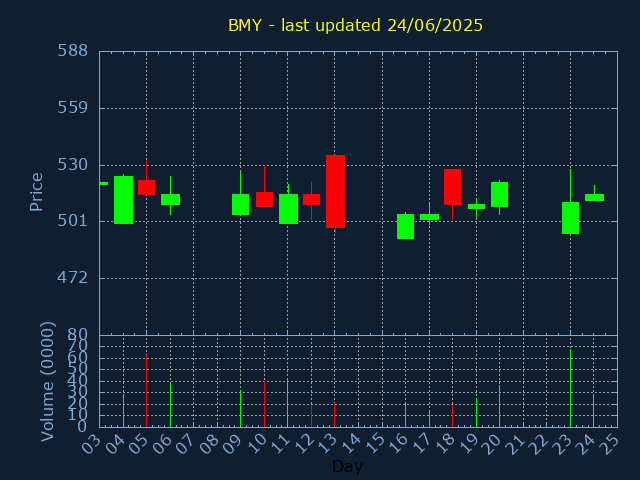The width and height of the screenshot is (640, 480).
Task: Click the small green candlestick for day 19
Action: point(476,207)
